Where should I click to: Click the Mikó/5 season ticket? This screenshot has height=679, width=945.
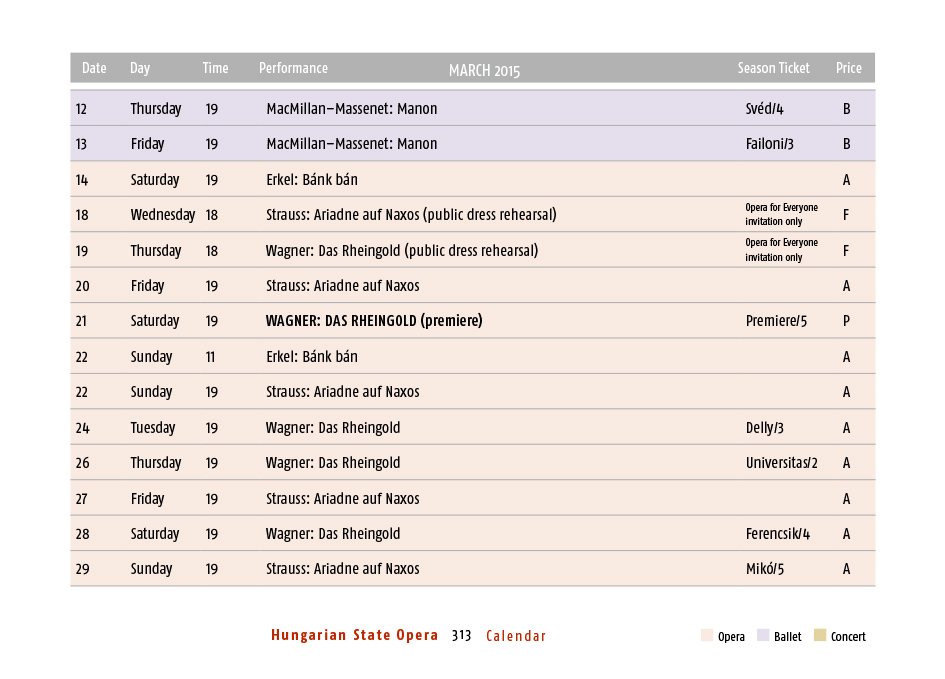[765, 569]
